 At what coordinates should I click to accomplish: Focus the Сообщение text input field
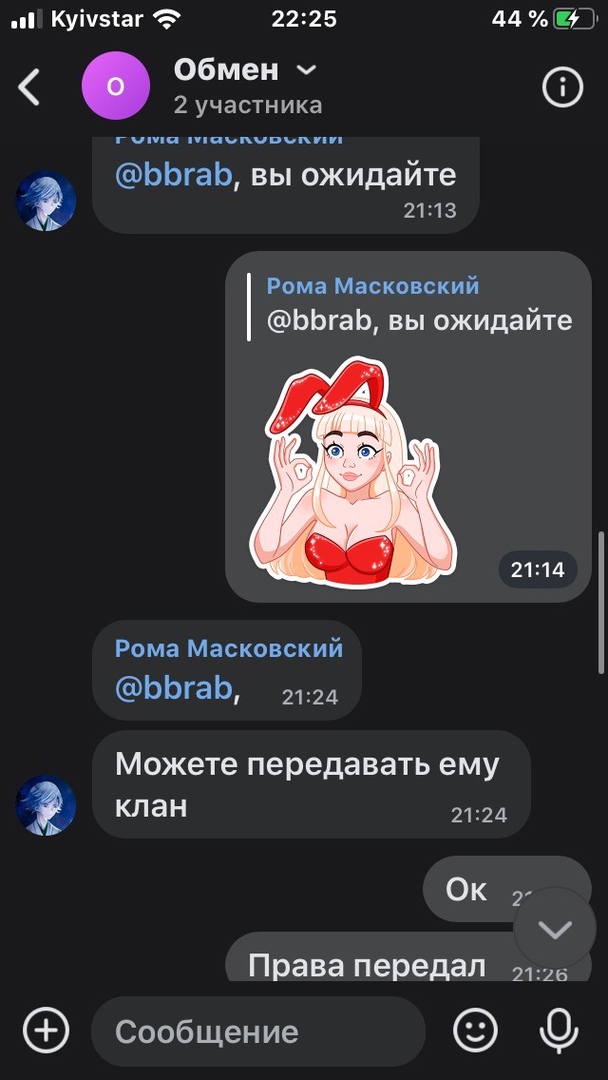[x=258, y=1031]
